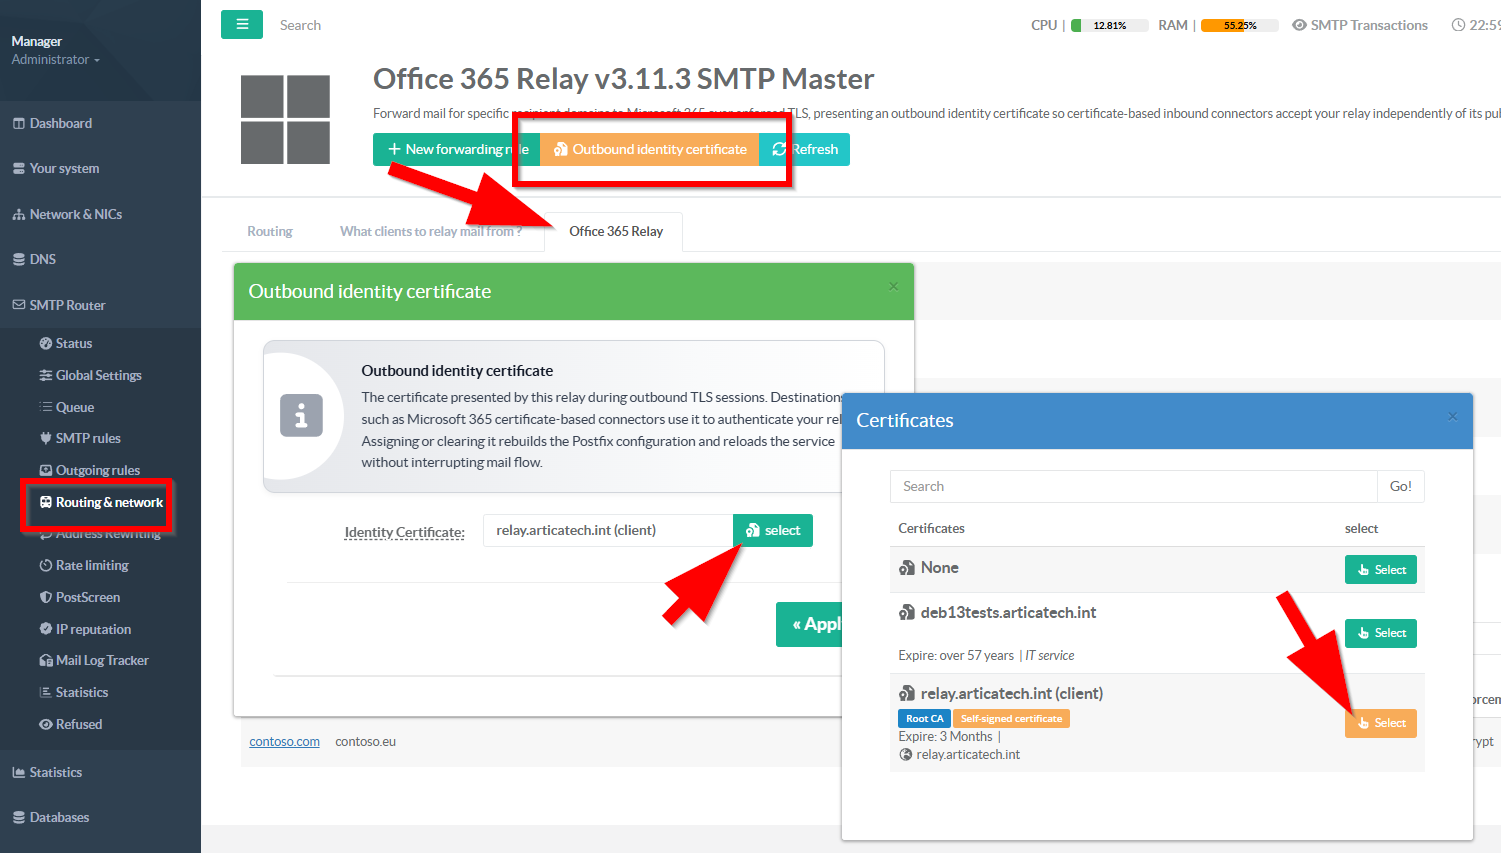The width and height of the screenshot is (1501, 853).
Task: Open SMTP Router Status page
Action: coord(66,343)
